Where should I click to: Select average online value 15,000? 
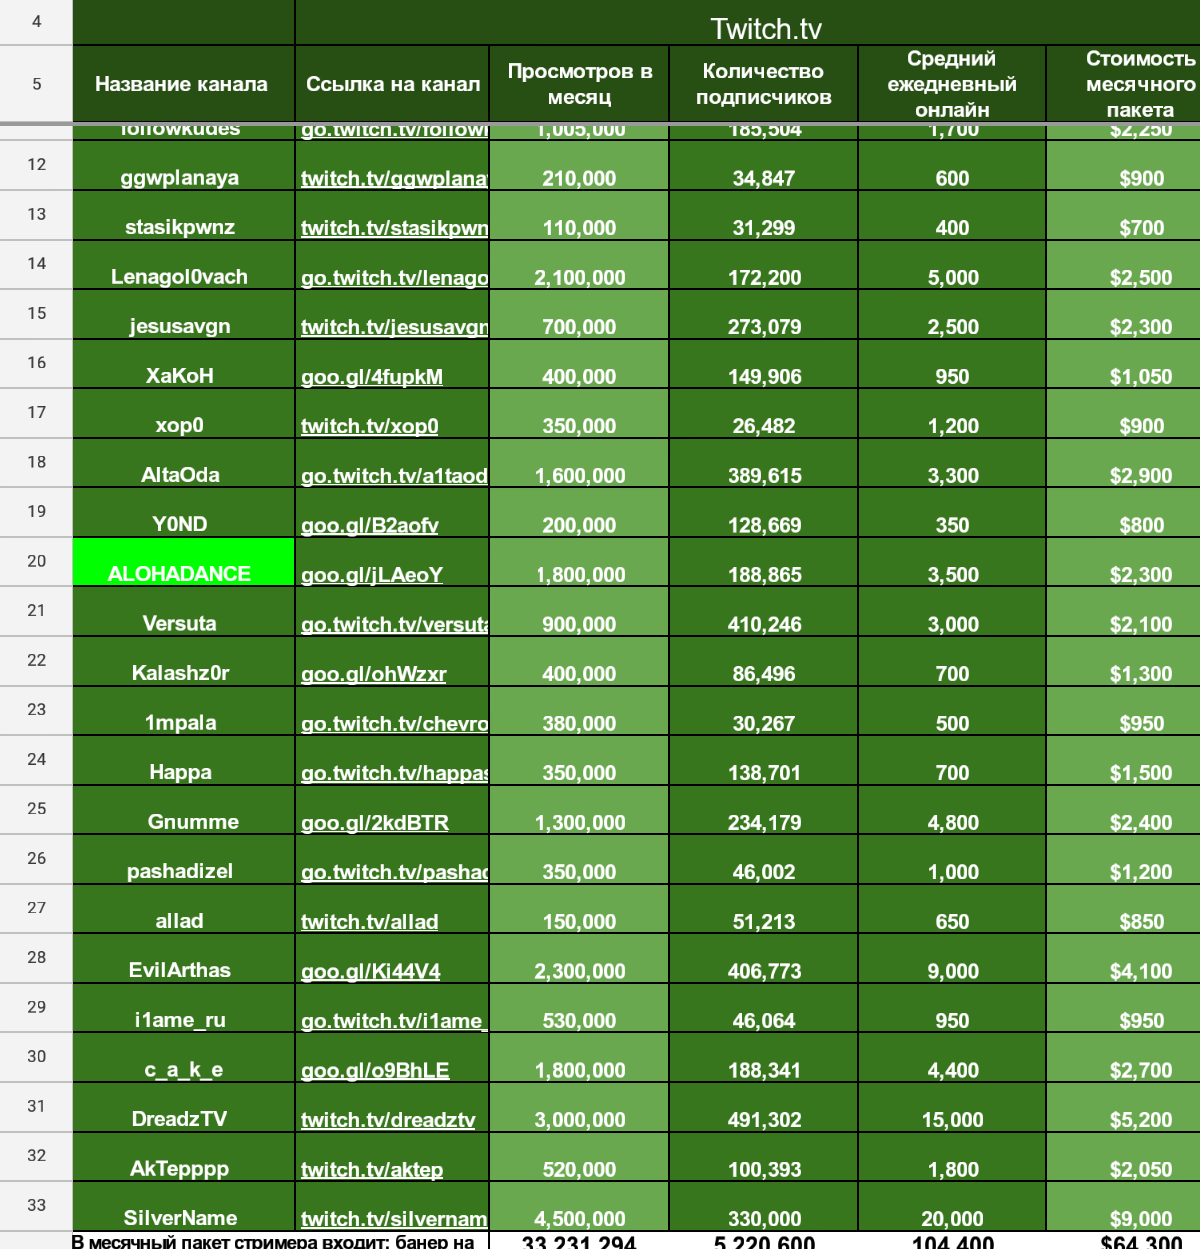pos(952,1108)
